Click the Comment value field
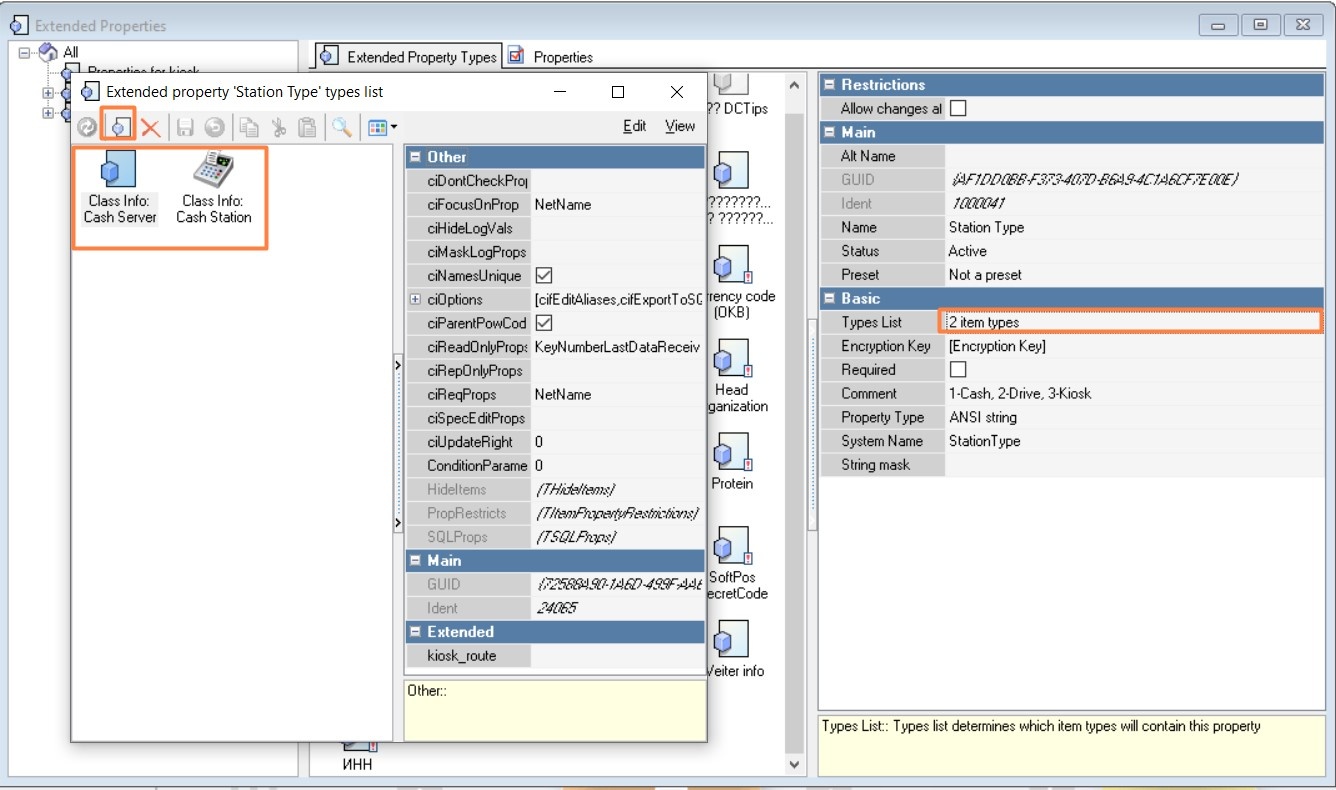This screenshot has width=1336, height=790. pyautogui.click(x=1133, y=393)
